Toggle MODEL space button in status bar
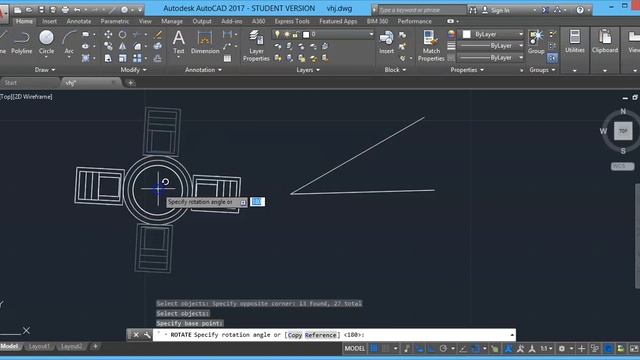Screen dimensions: 640x360 tap(355, 349)
